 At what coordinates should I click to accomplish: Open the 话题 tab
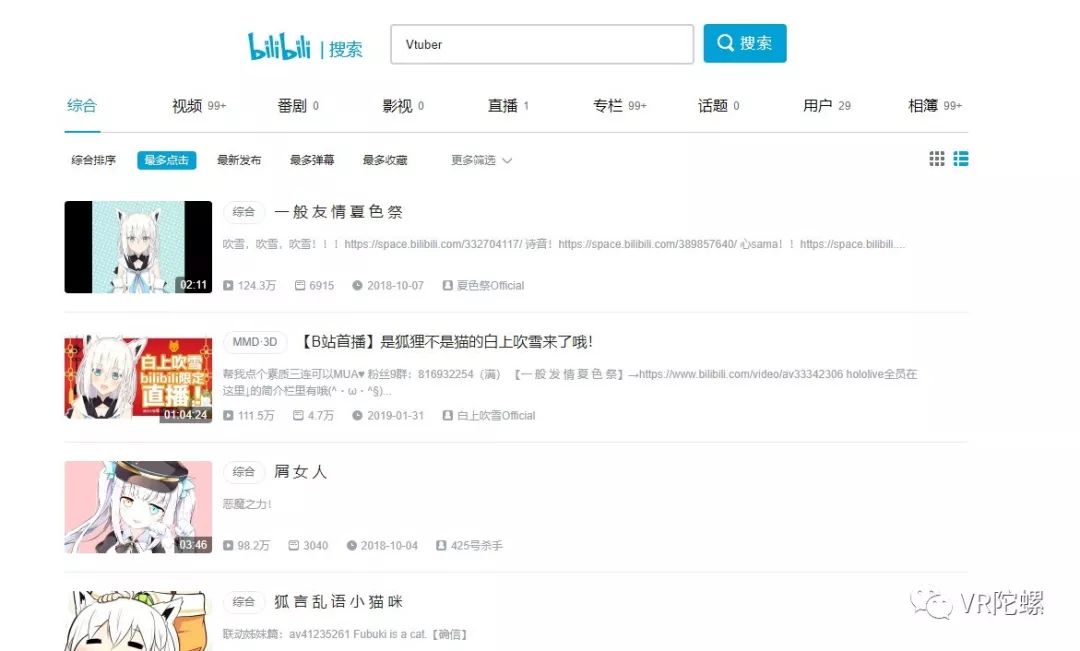coord(718,106)
